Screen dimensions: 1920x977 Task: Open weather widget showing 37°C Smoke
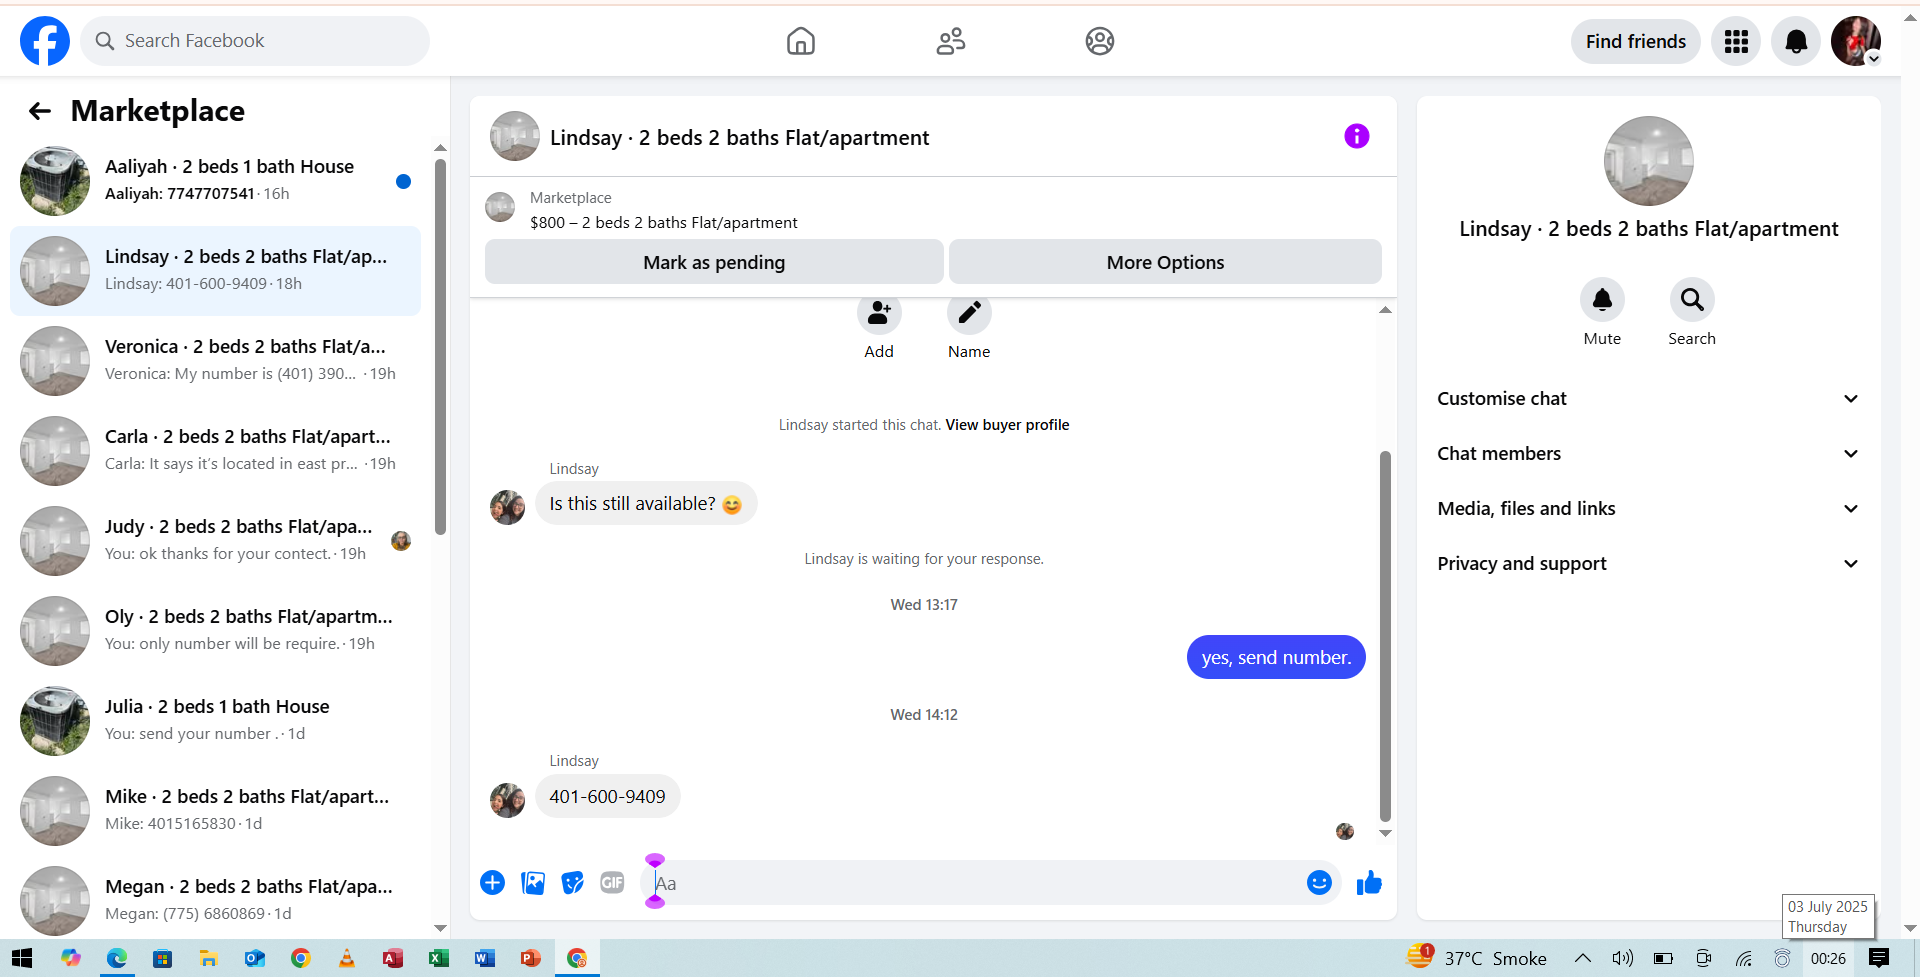[x=1476, y=958]
